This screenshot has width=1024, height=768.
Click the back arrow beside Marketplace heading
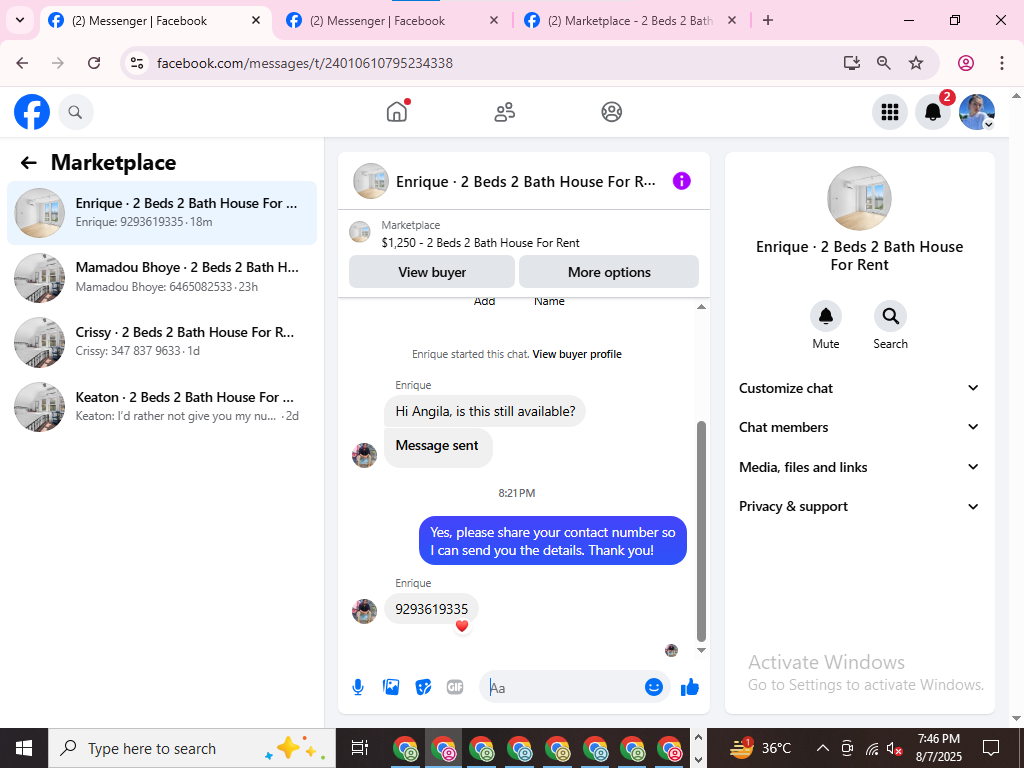pos(28,163)
